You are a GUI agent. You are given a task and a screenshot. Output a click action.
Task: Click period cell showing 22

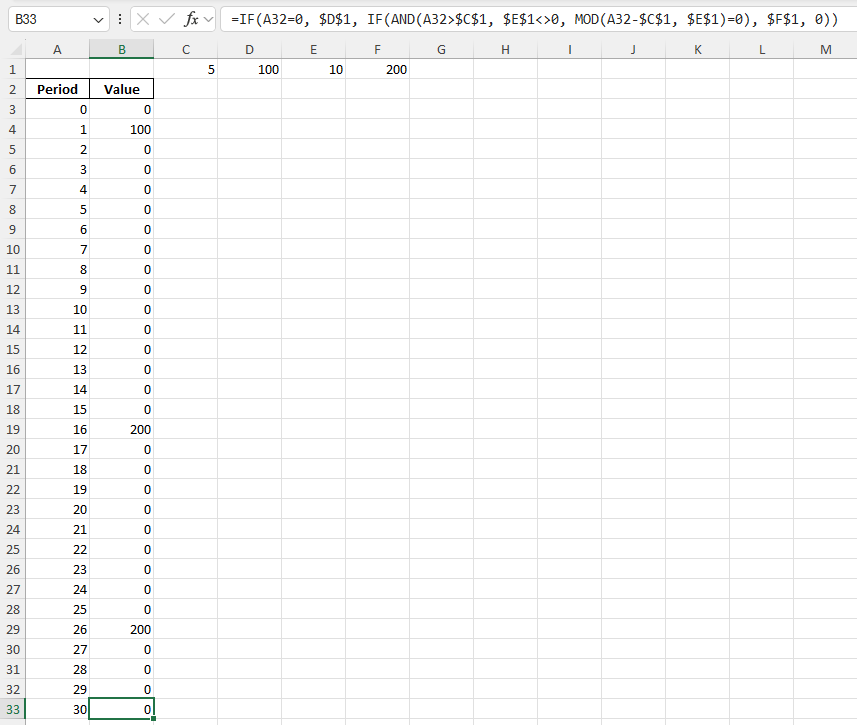57,549
